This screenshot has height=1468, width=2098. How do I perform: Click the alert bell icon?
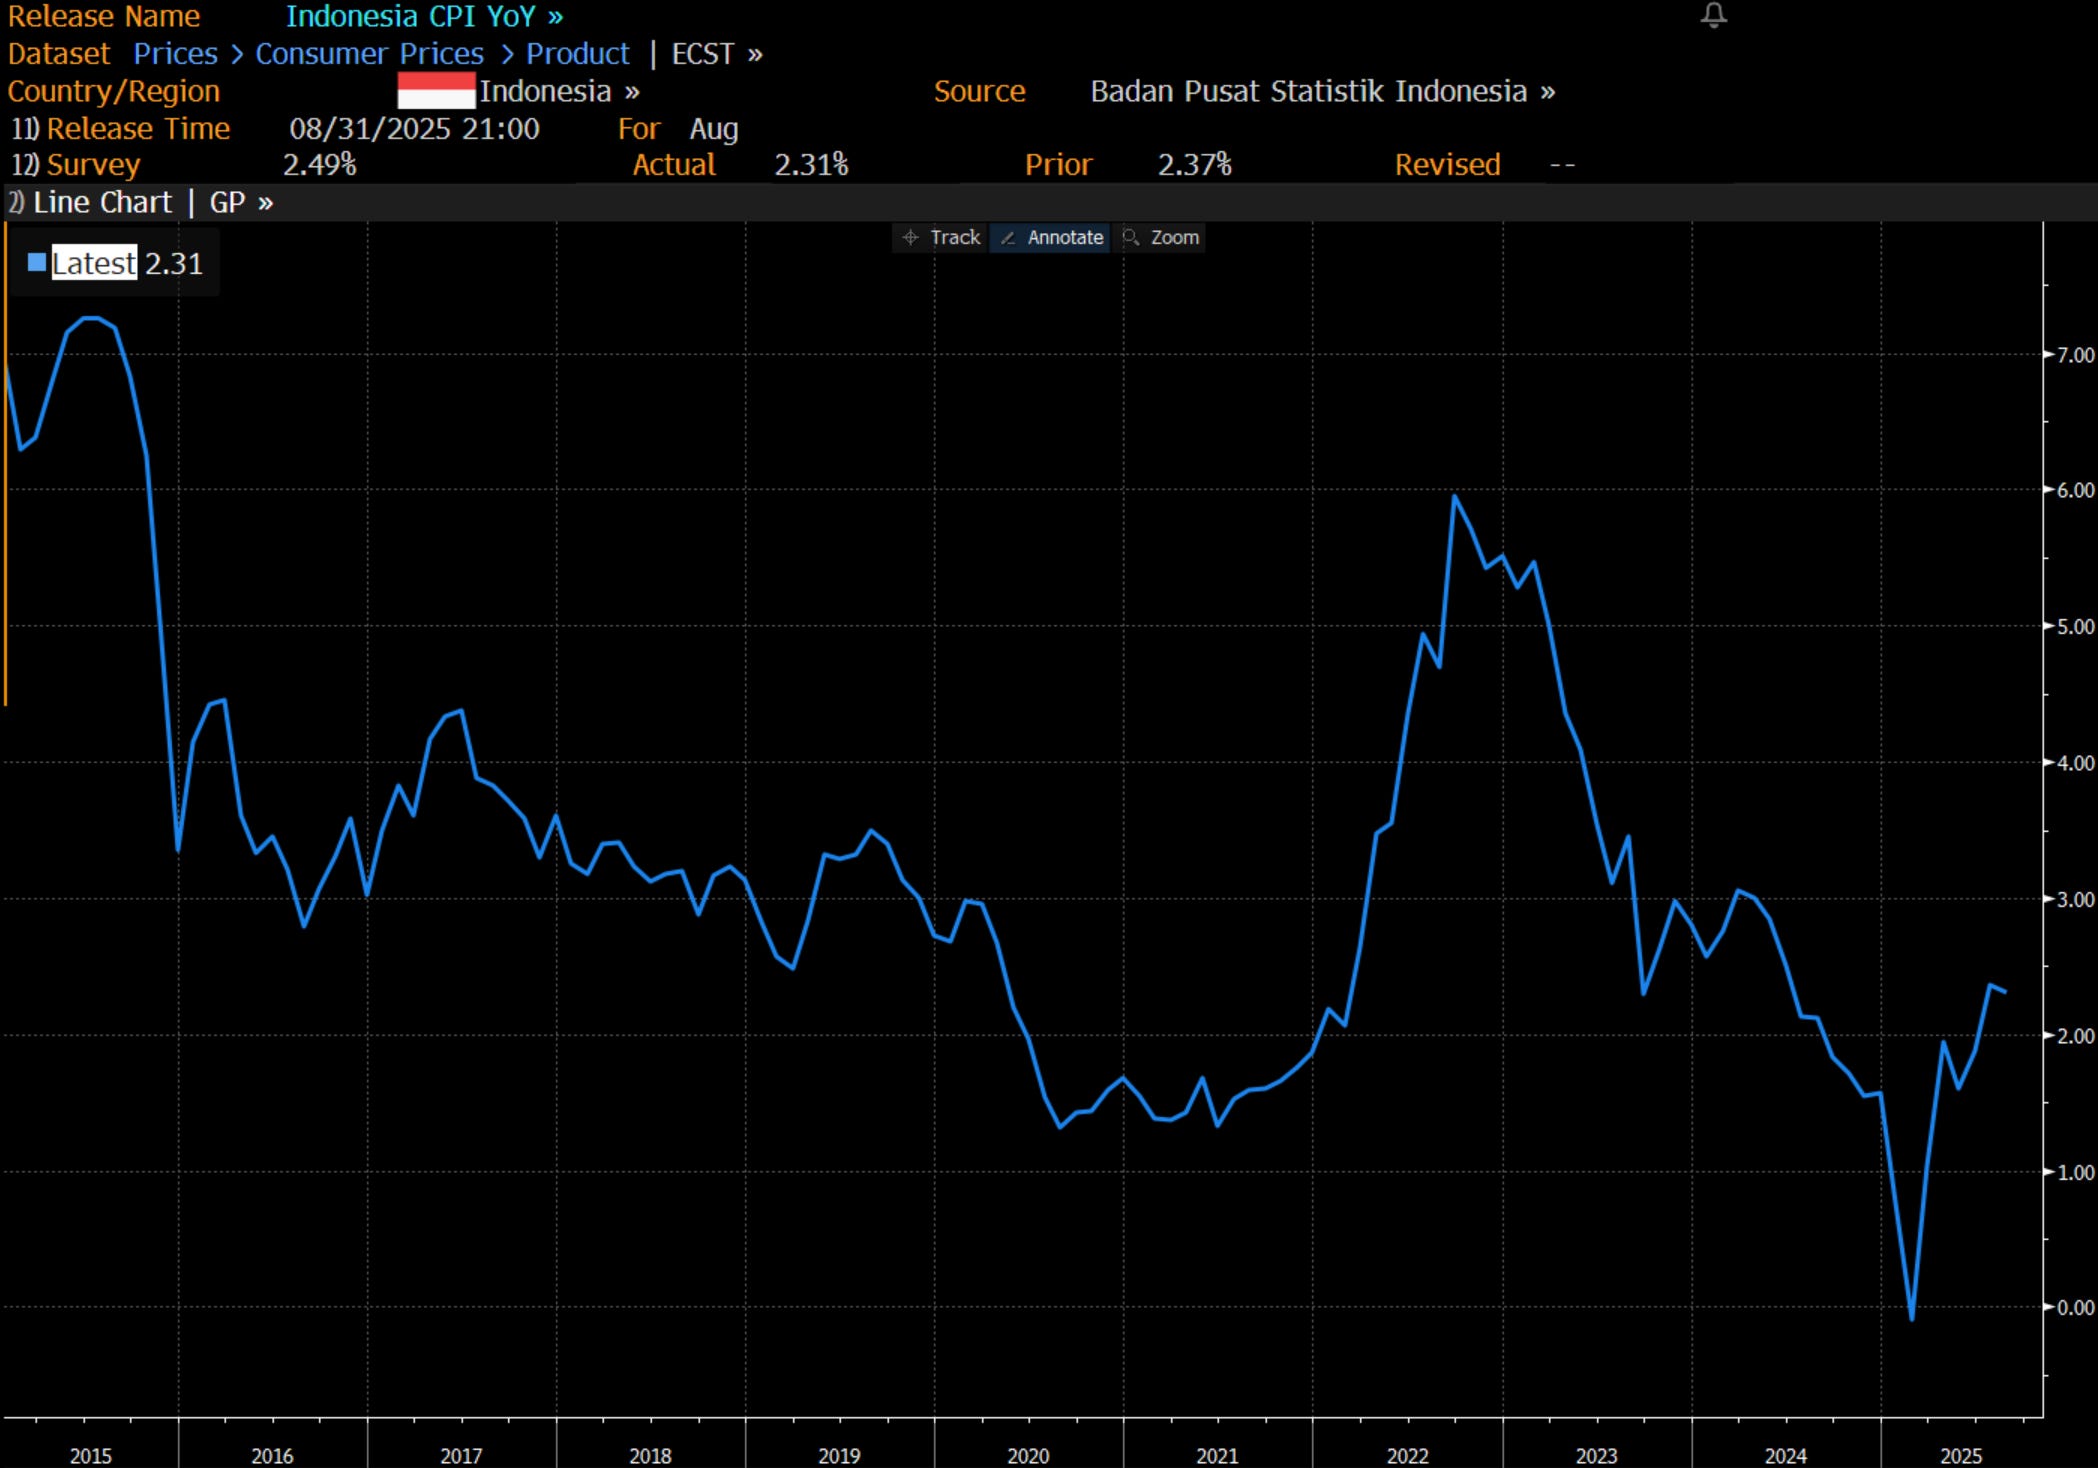[1713, 15]
